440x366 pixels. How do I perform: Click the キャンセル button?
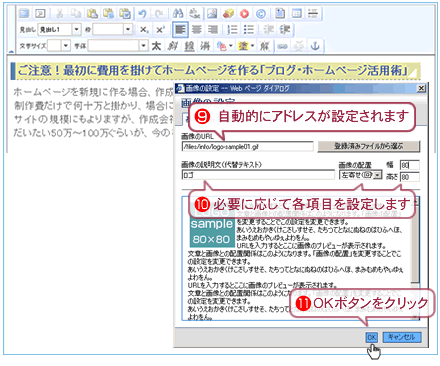402,337
